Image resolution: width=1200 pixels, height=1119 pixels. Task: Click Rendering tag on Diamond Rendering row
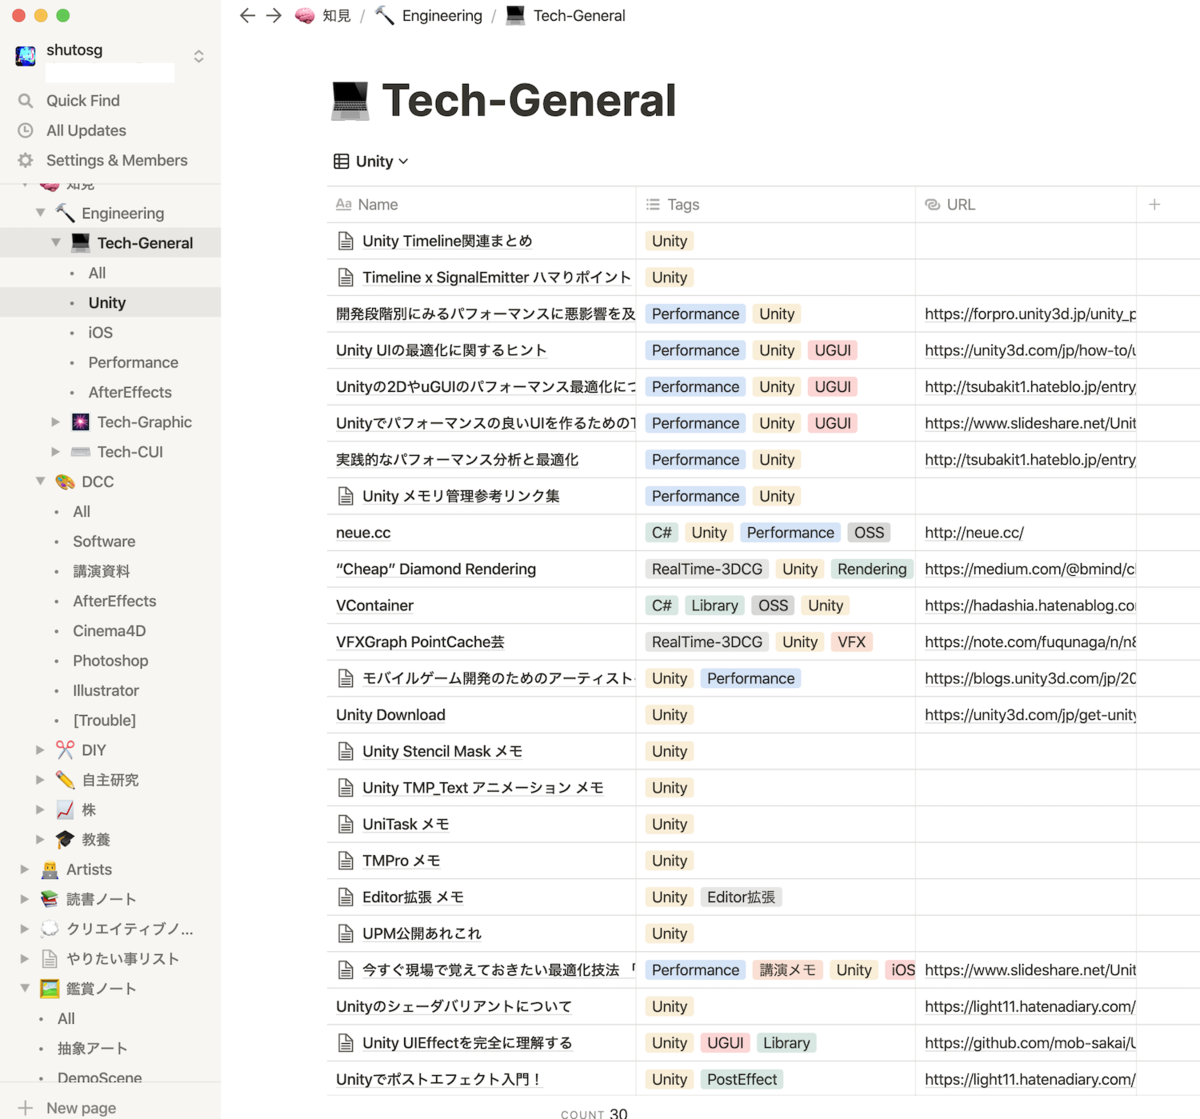(872, 569)
